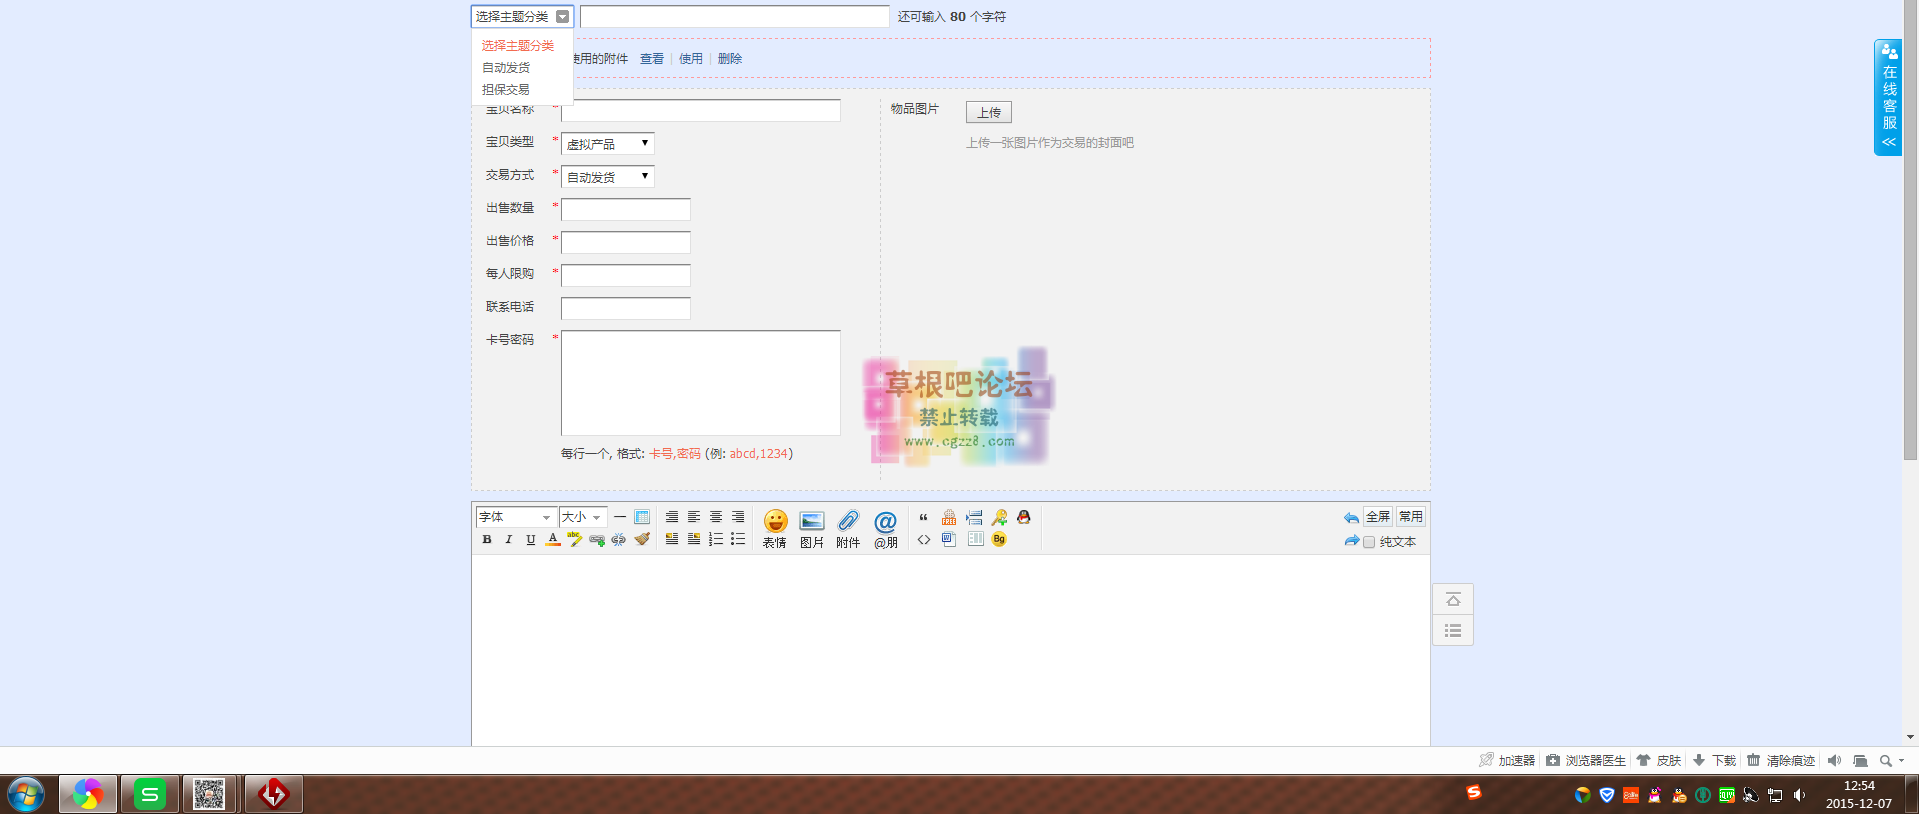This screenshot has height=814, width=1919.
Task: Click the 上传 upload button
Action: point(989,112)
